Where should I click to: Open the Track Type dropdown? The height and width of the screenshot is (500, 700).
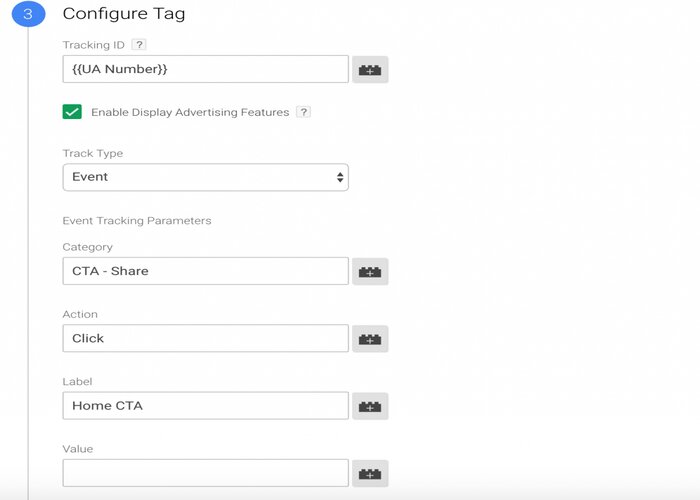[205, 177]
